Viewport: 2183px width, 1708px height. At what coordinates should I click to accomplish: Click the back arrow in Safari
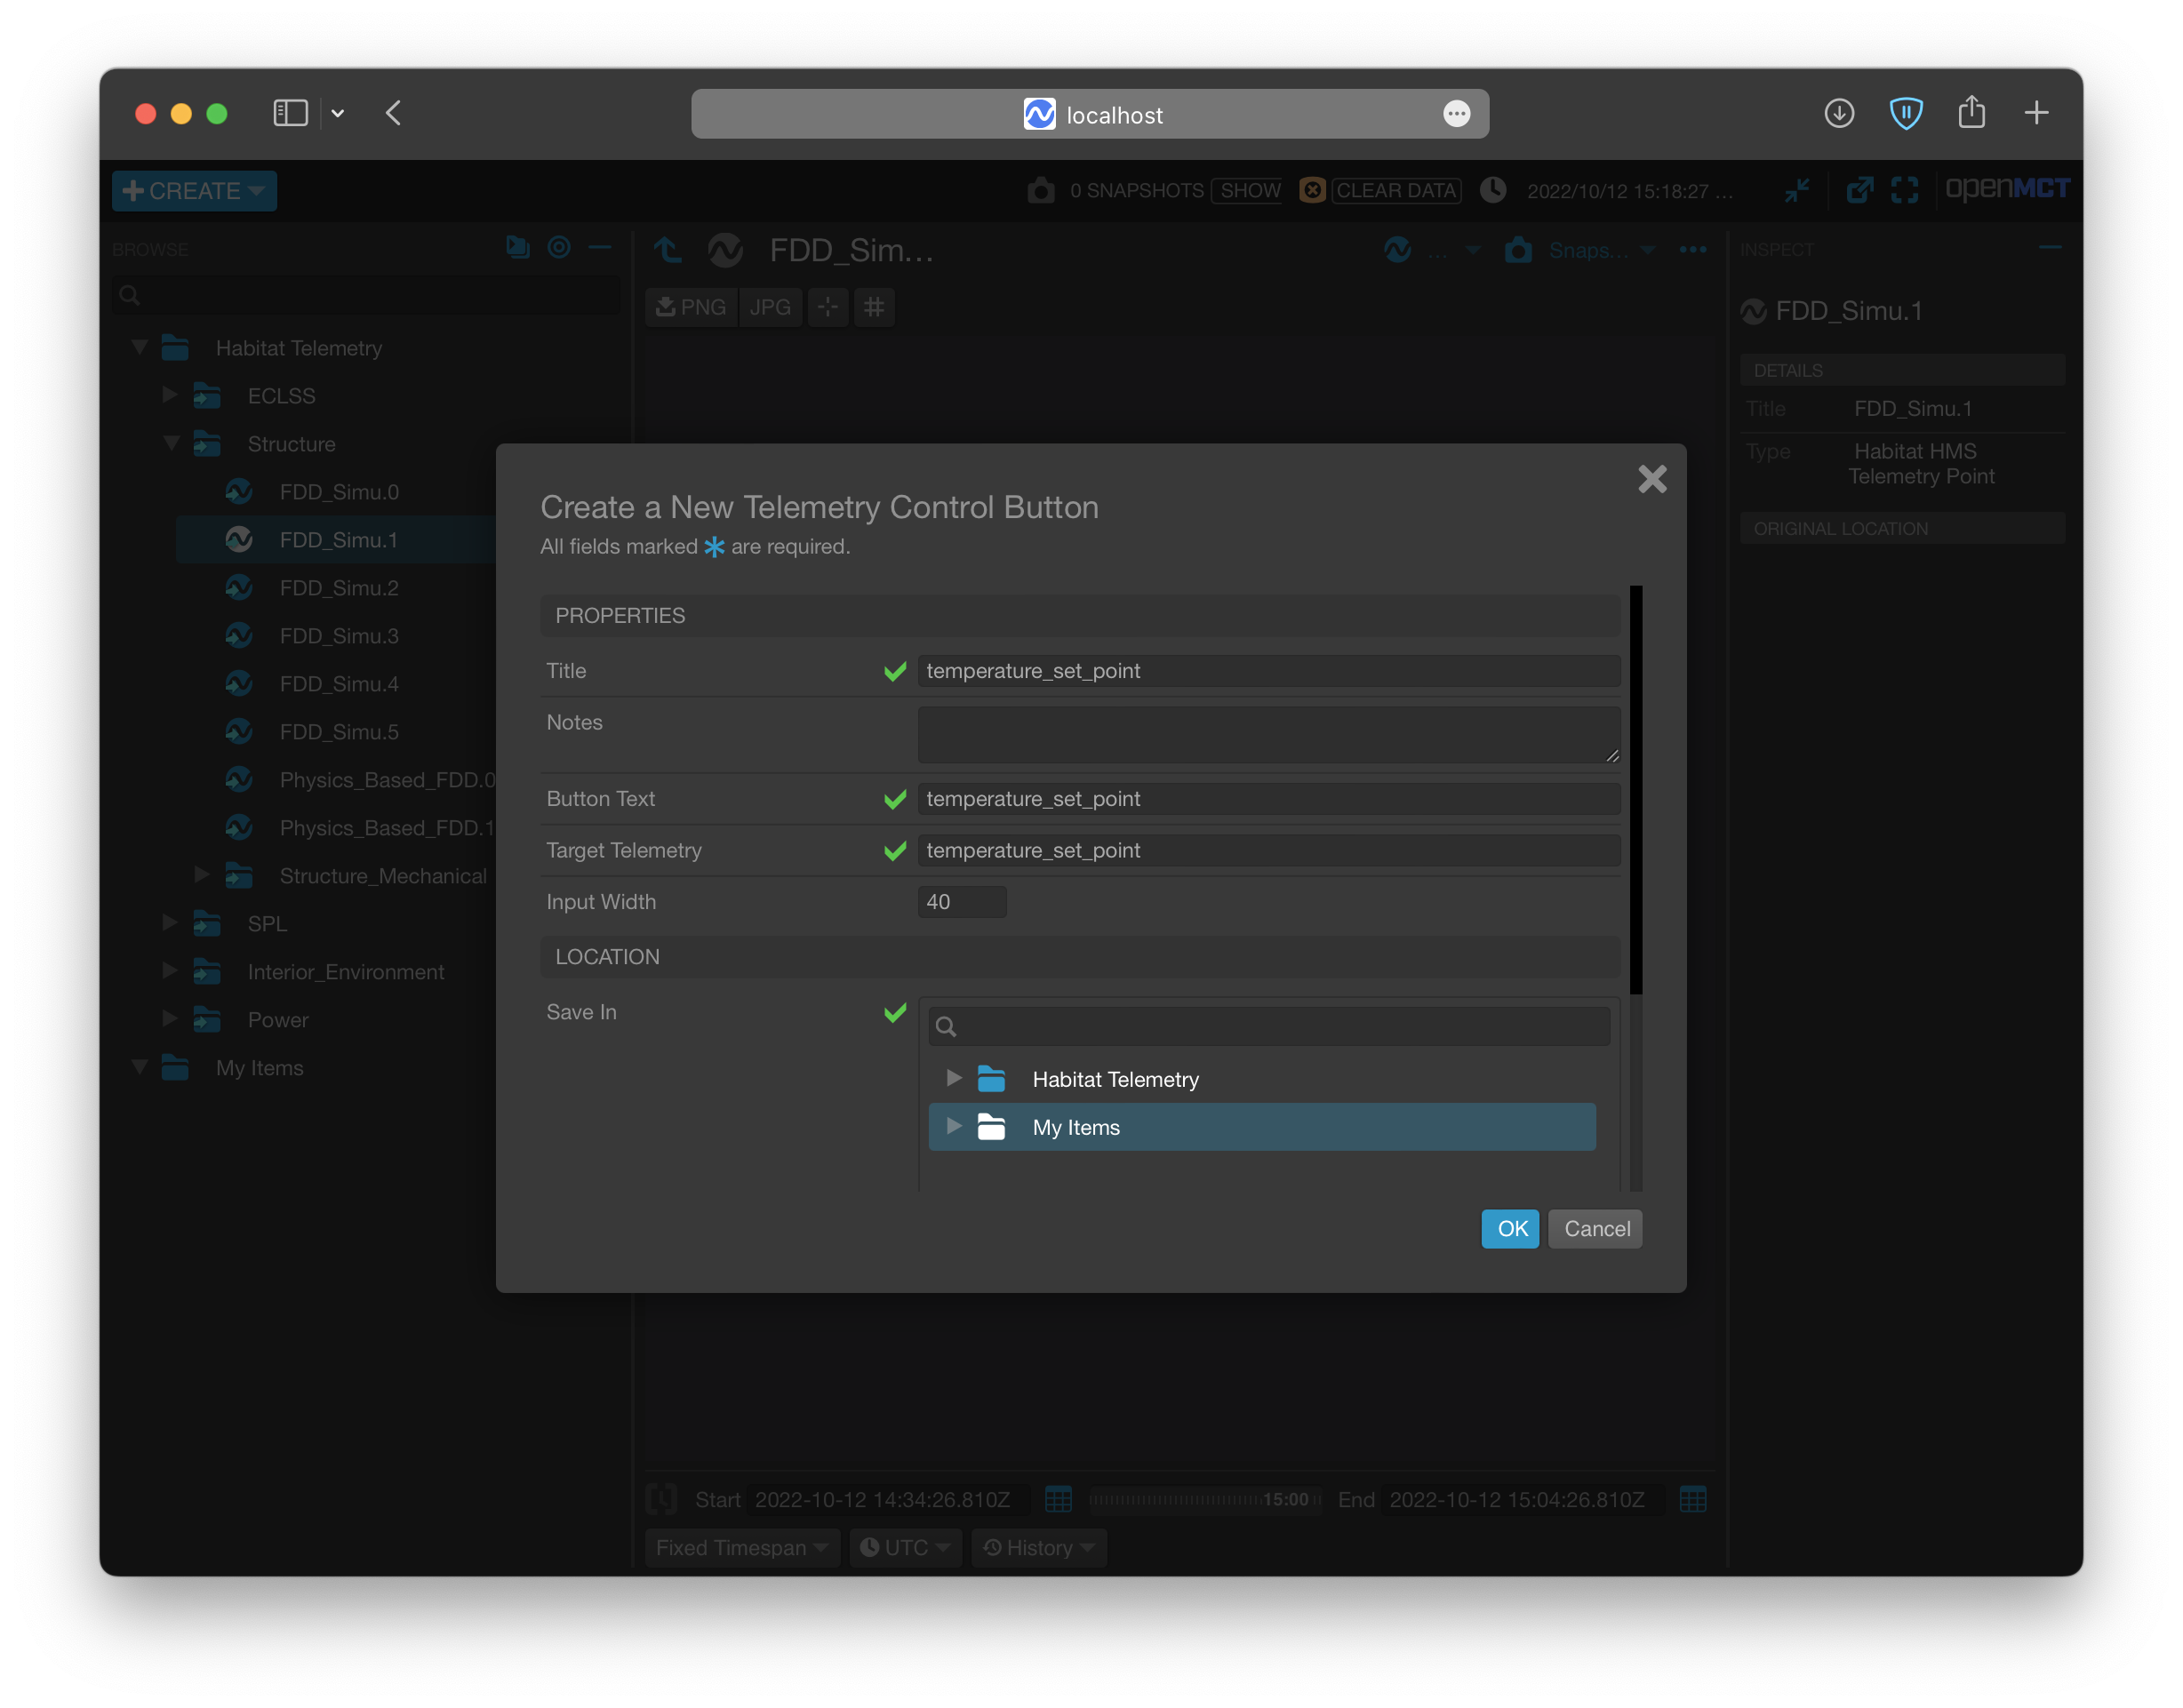pyautogui.click(x=393, y=113)
